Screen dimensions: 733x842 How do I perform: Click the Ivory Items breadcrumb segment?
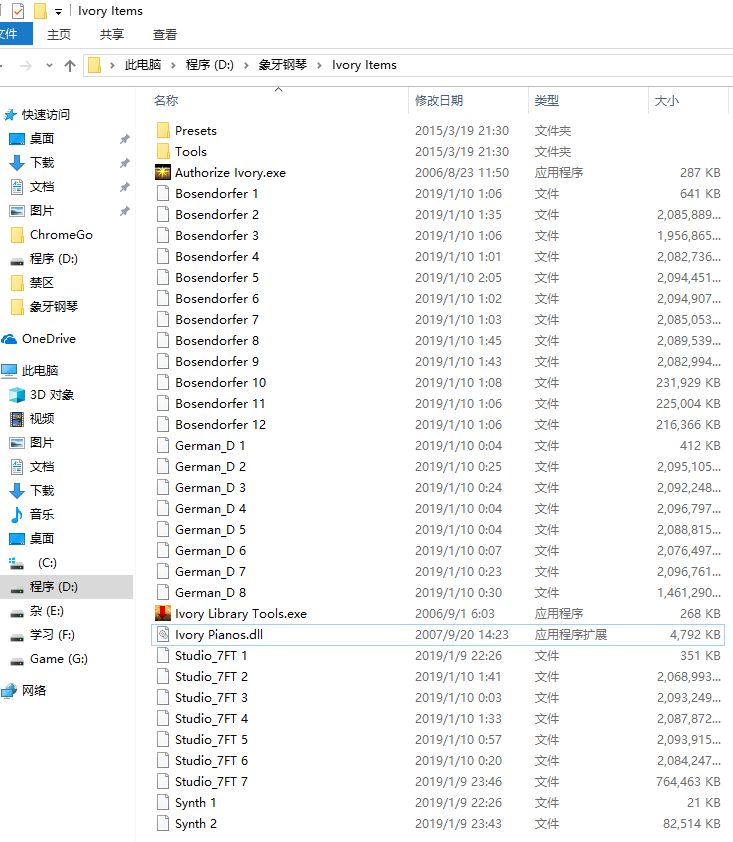364,65
